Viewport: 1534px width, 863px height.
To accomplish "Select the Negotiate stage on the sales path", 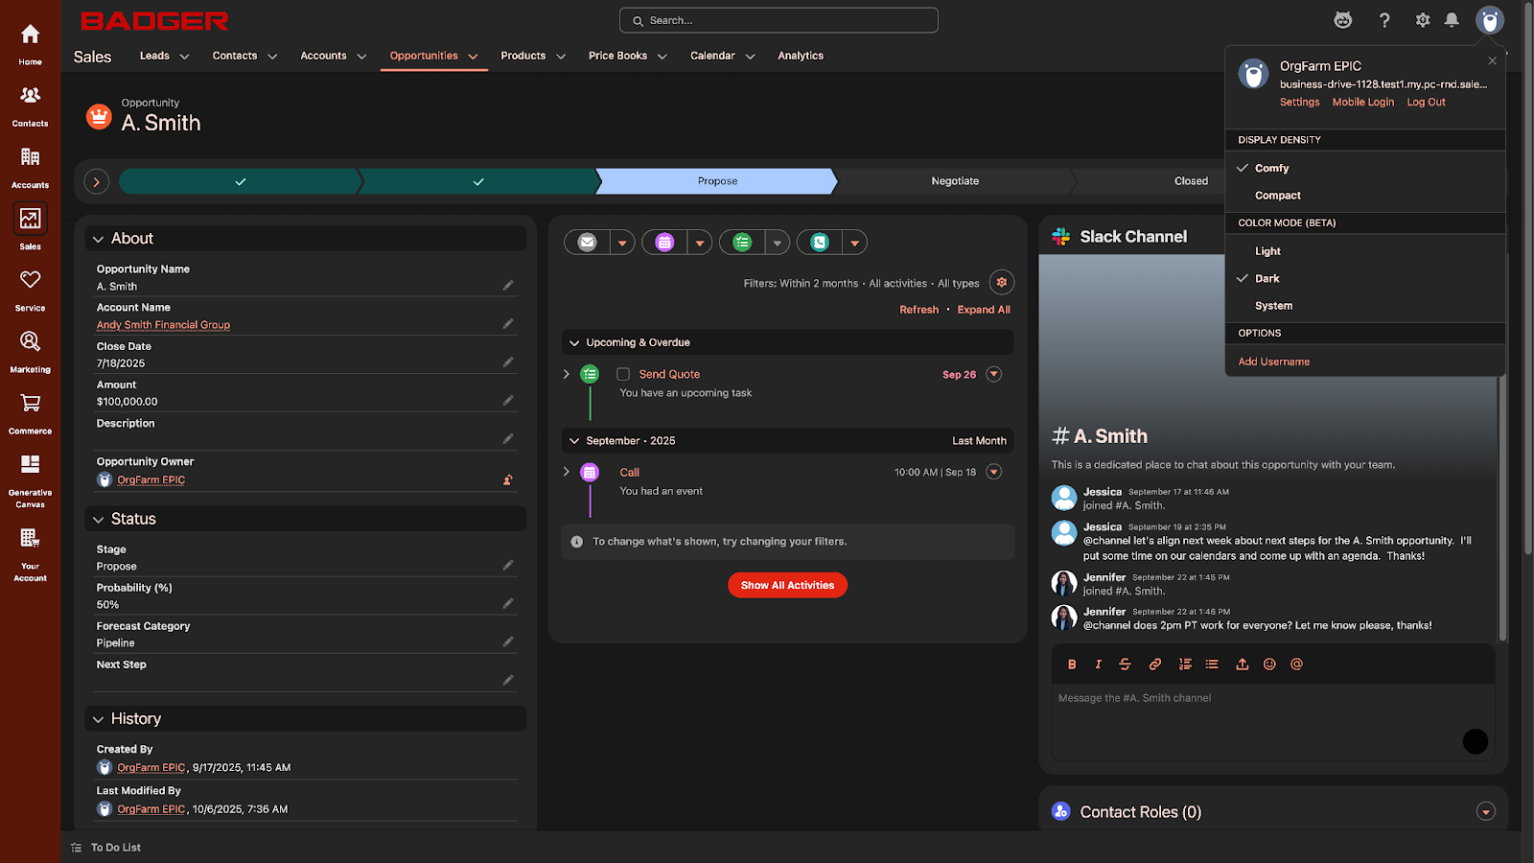I will coord(955,181).
